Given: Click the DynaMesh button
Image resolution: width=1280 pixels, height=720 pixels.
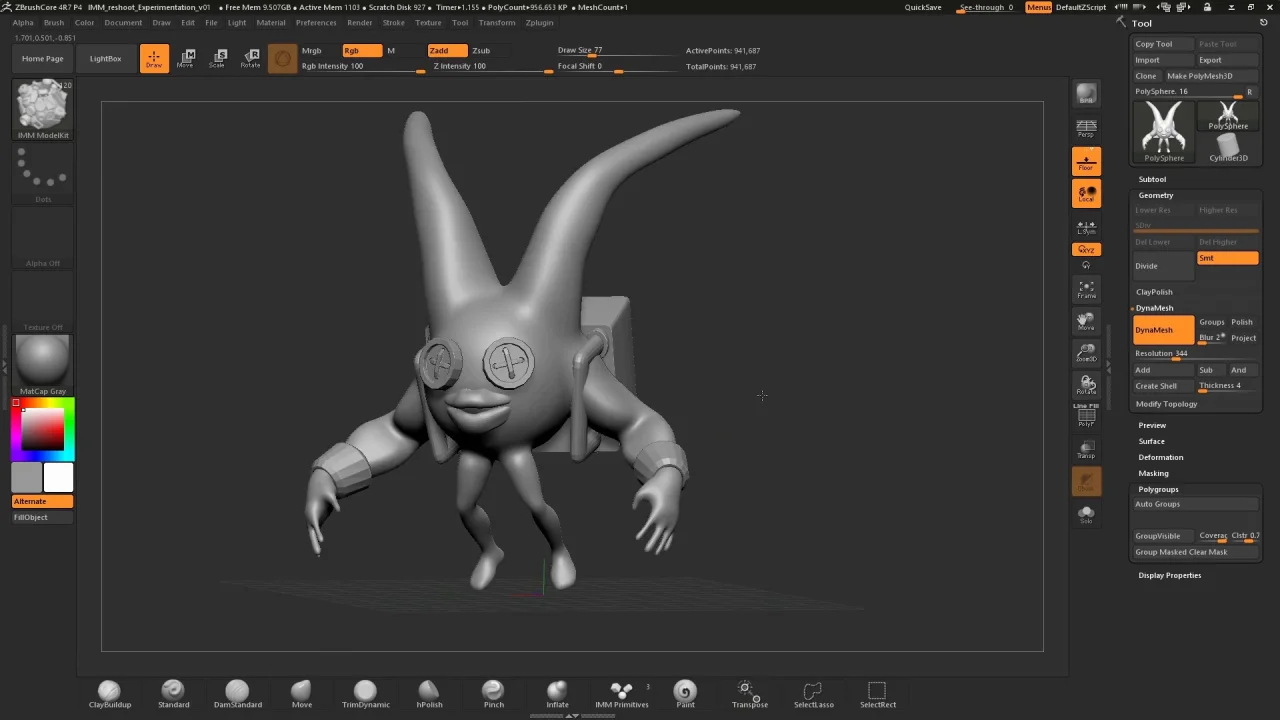Looking at the screenshot, I should point(1163,330).
